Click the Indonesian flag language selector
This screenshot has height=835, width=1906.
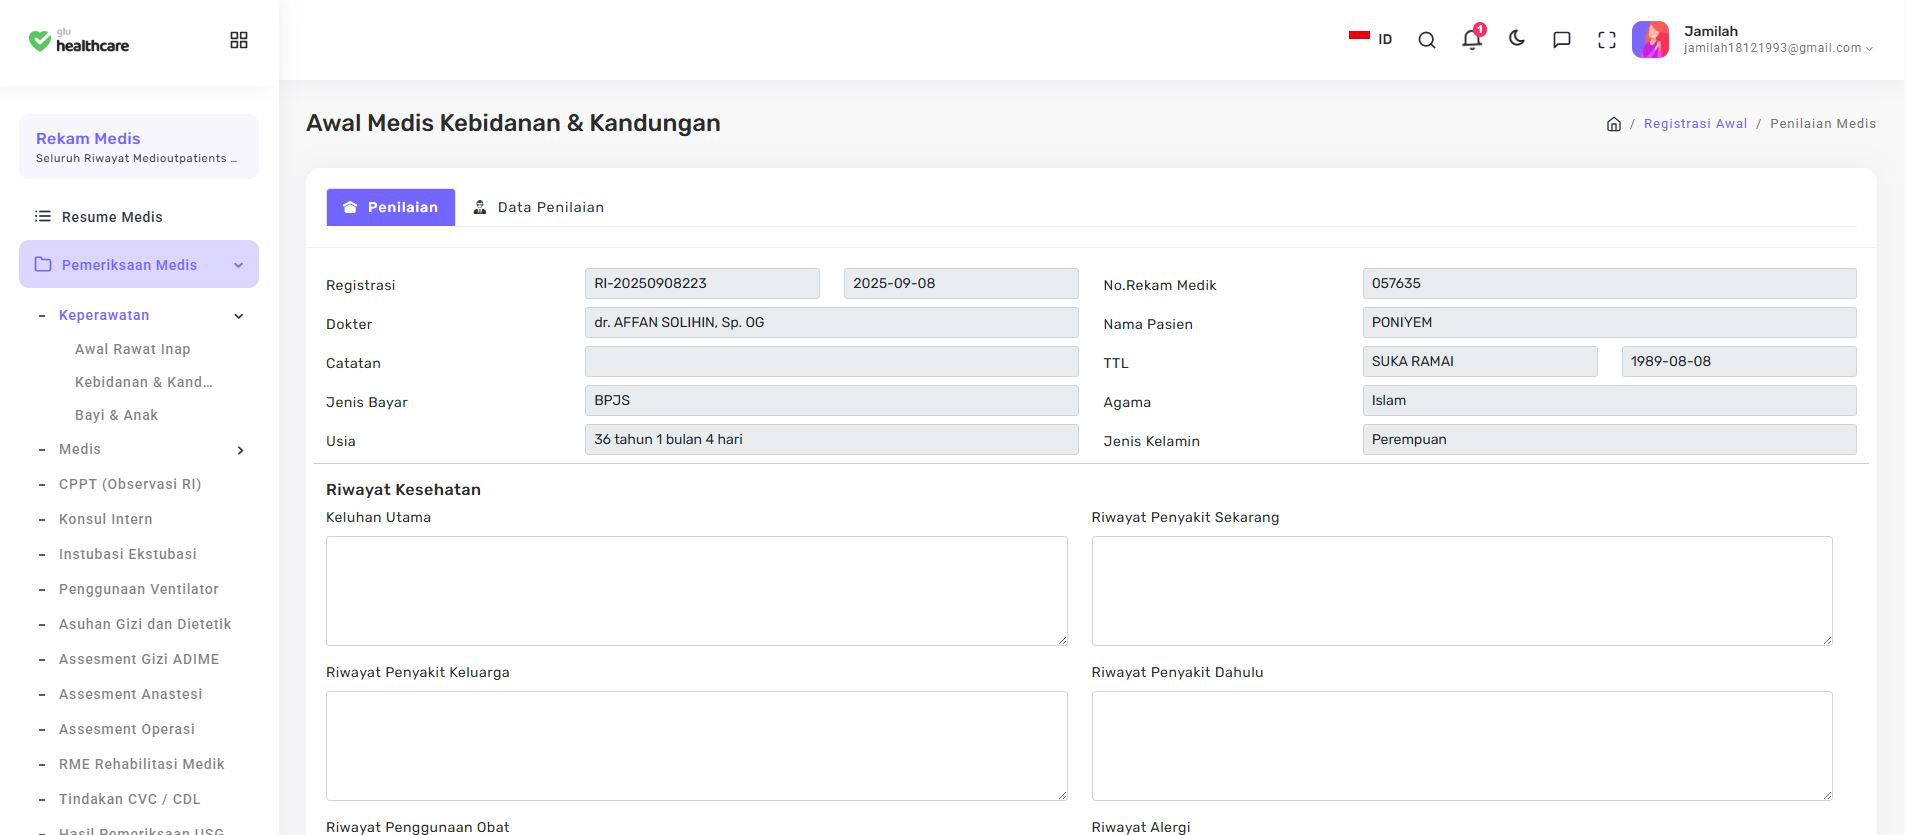tap(1370, 39)
